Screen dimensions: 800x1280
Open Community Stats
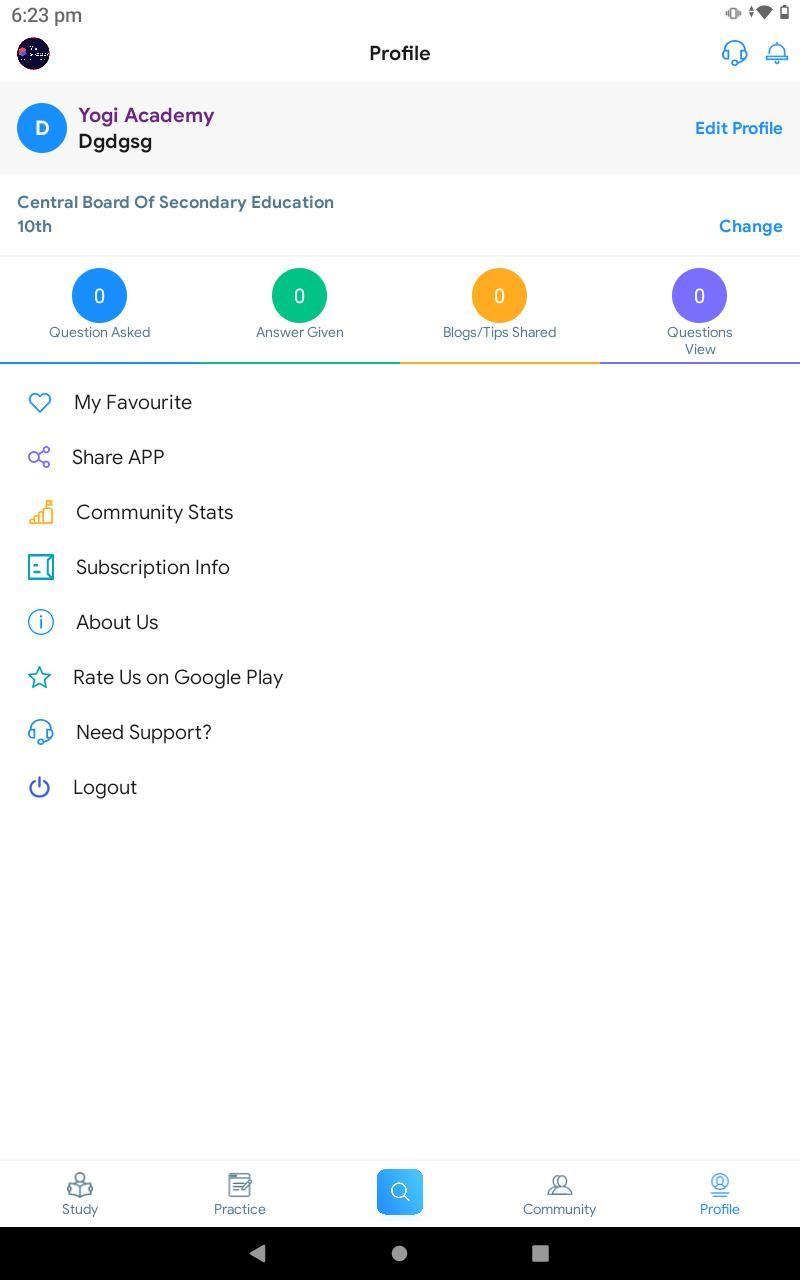coord(400,512)
